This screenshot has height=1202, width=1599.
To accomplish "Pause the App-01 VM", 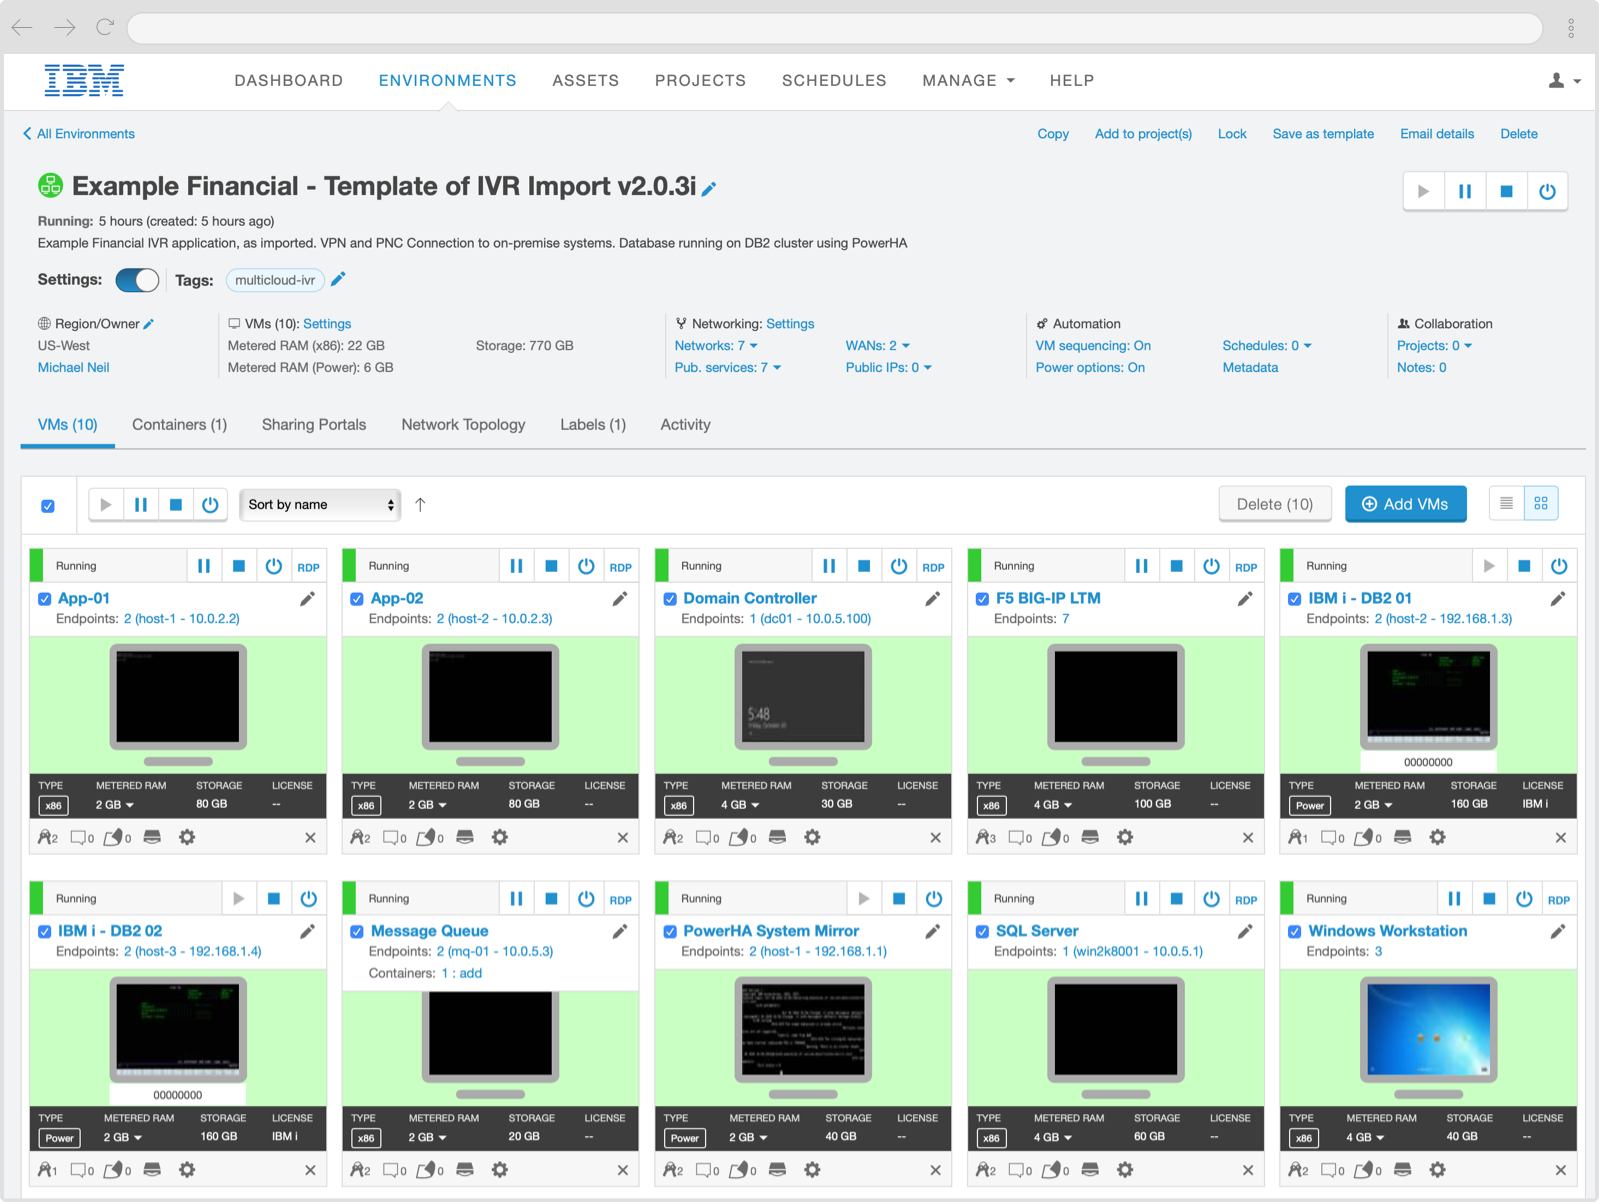I will [204, 566].
